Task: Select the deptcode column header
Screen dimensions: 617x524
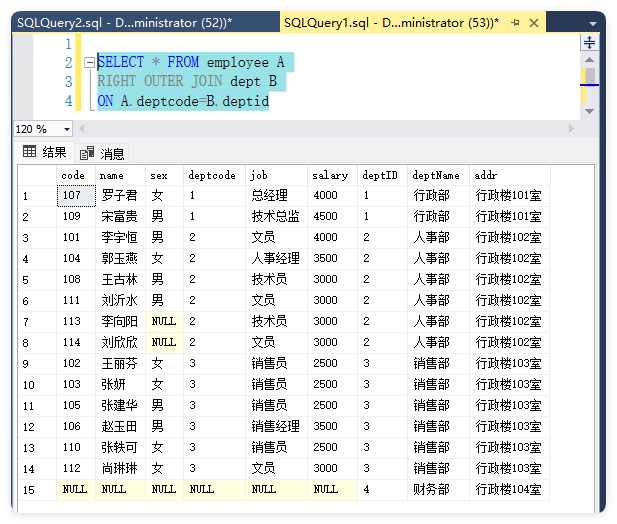Action: click(x=214, y=175)
